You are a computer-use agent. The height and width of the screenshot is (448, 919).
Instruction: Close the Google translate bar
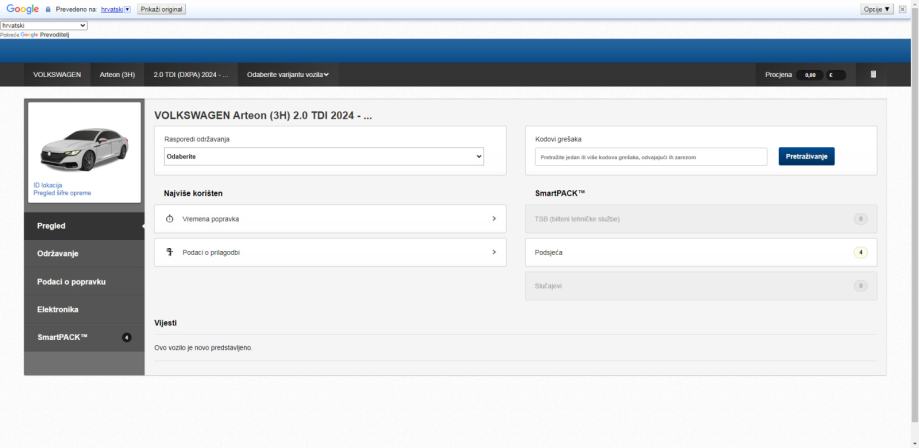(x=903, y=9)
